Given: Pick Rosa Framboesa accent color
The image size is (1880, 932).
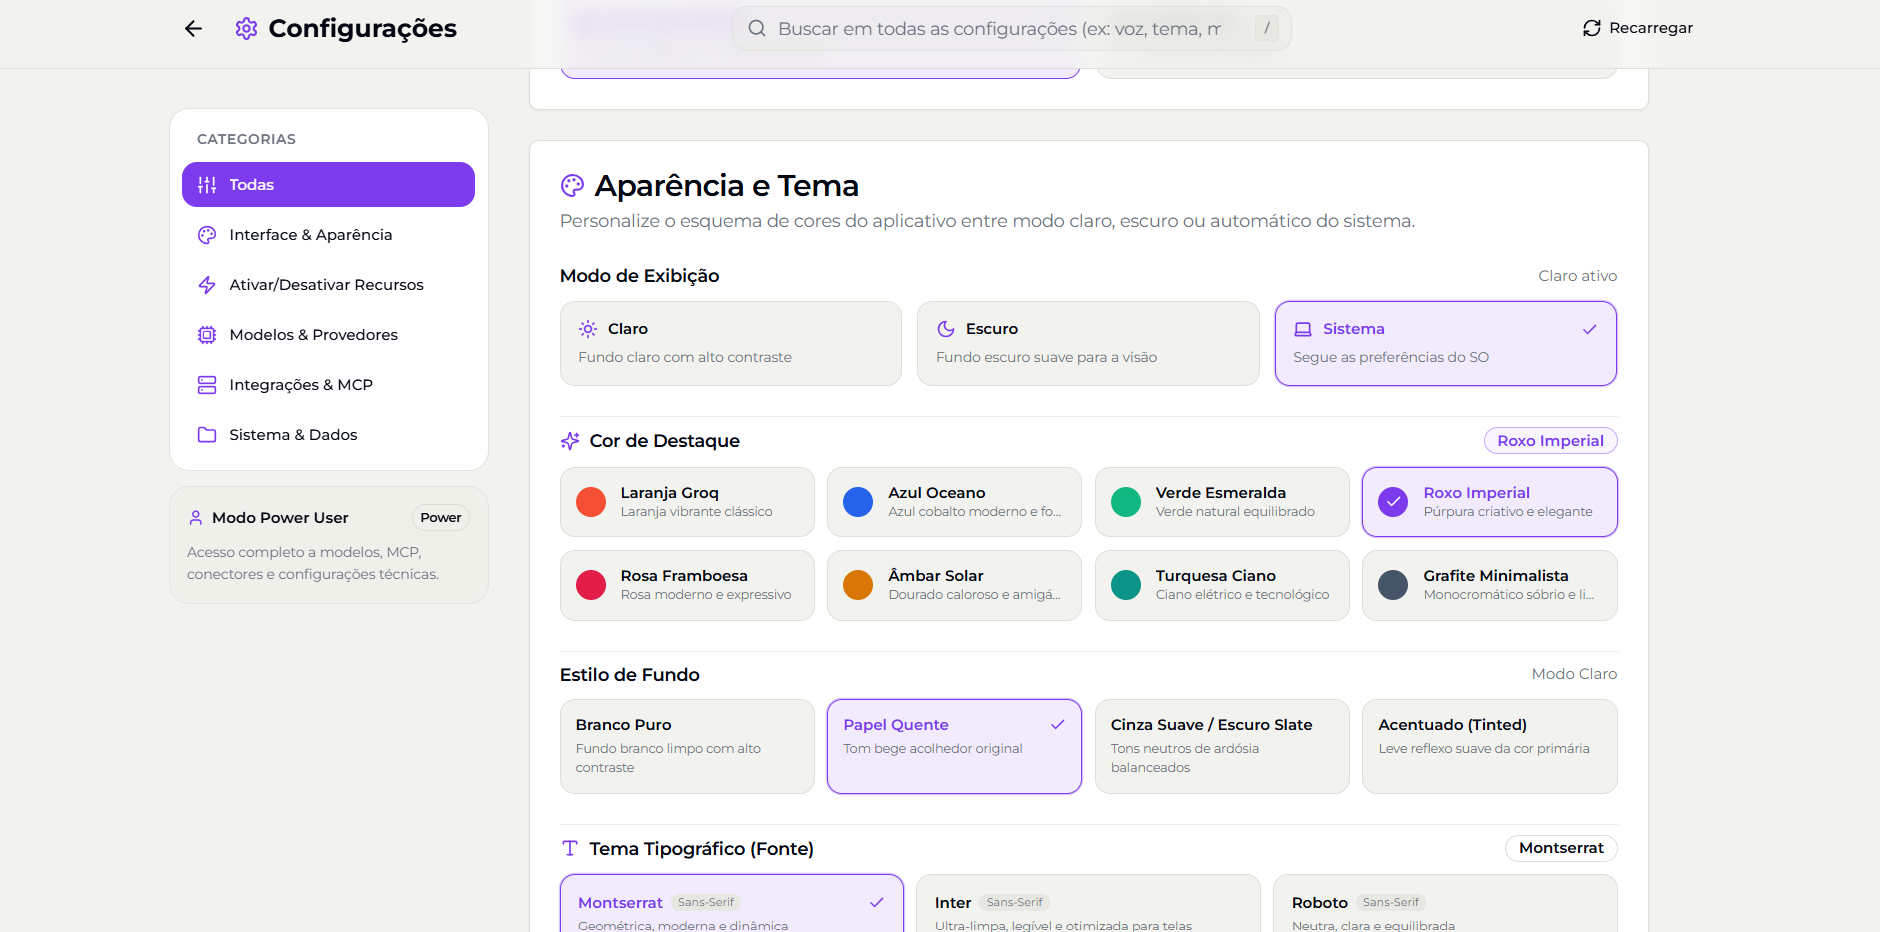Looking at the screenshot, I should click(687, 585).
